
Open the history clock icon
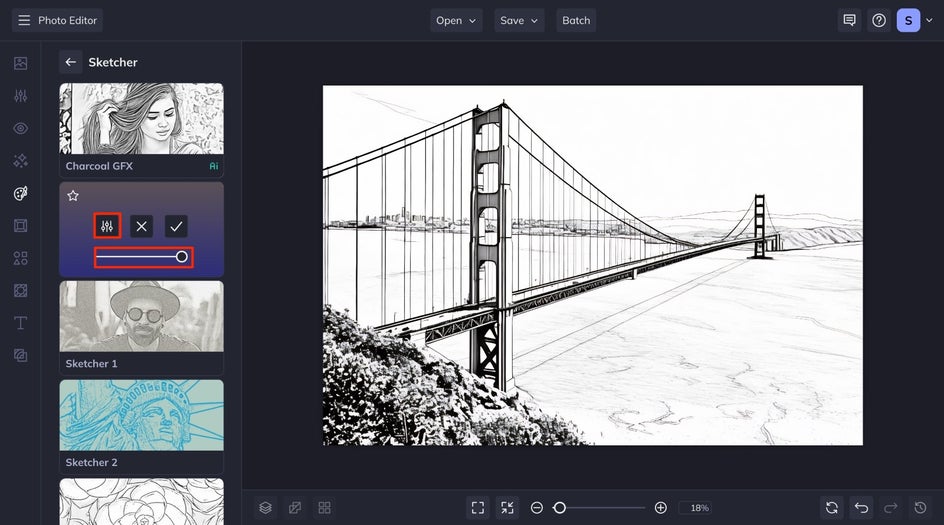tap(921, 508)
